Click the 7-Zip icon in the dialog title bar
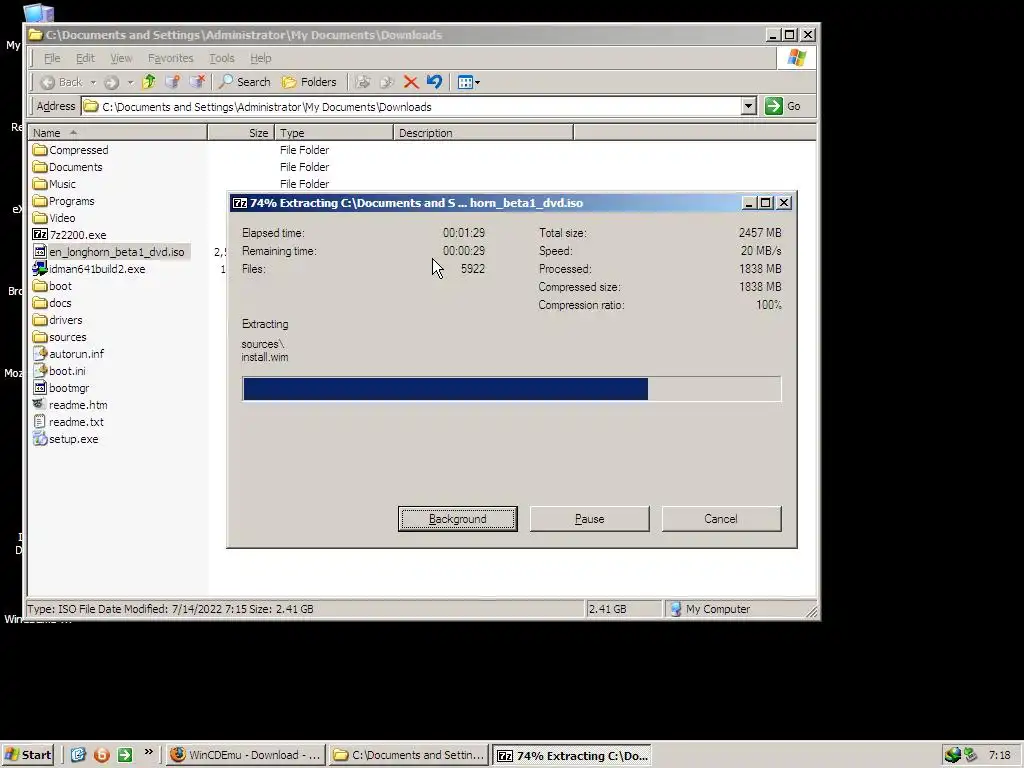The height and width of the screenshot is (768, 1024). pos(240,203)
